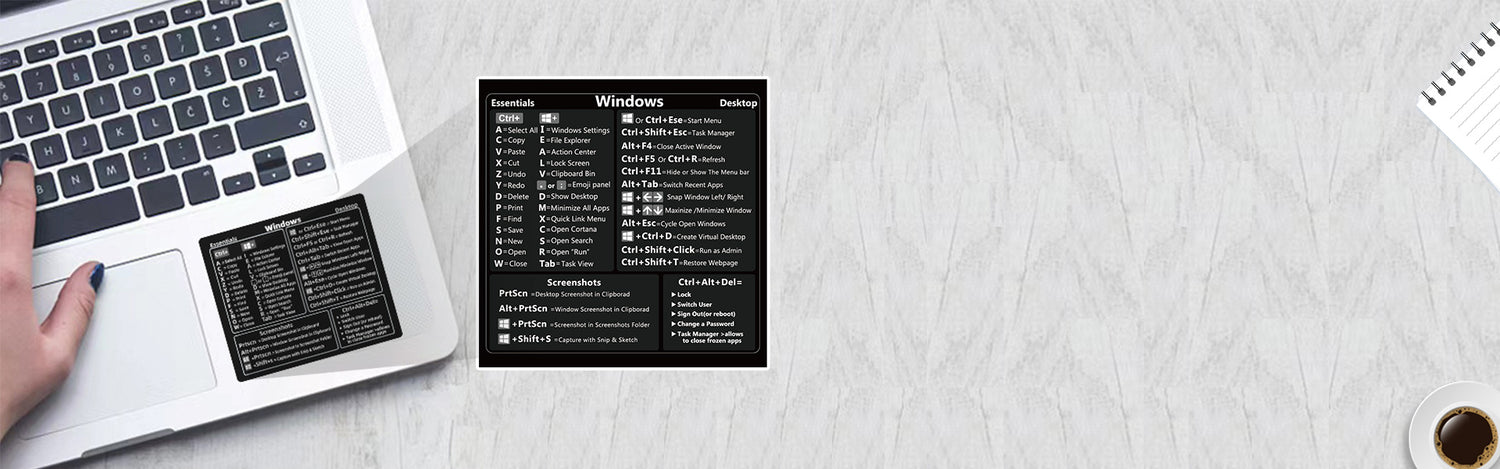1500x469 pixels.
Task: Click 'X=Quick Link Menu' on the large sticker
Action: click(x=573, y=219)
